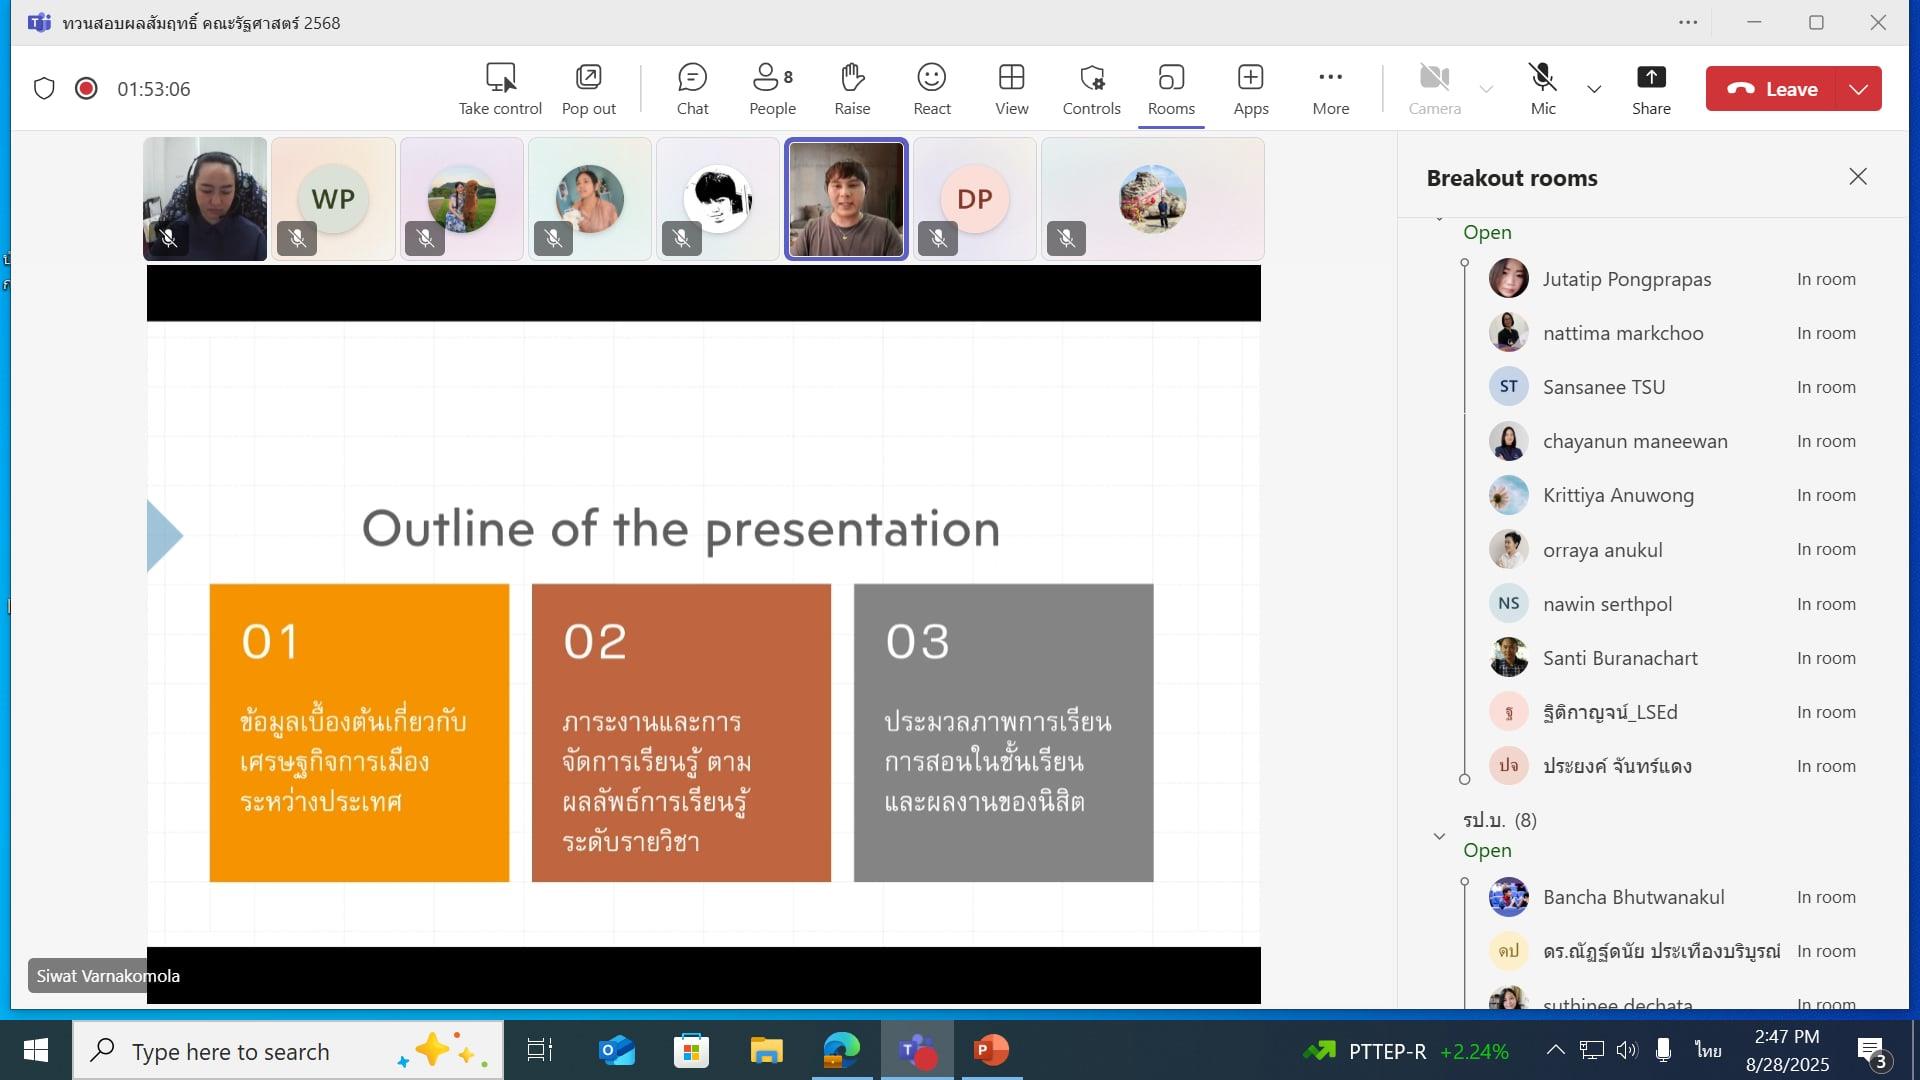
Task: Open the More actions menu
Action: [1330, 88]
